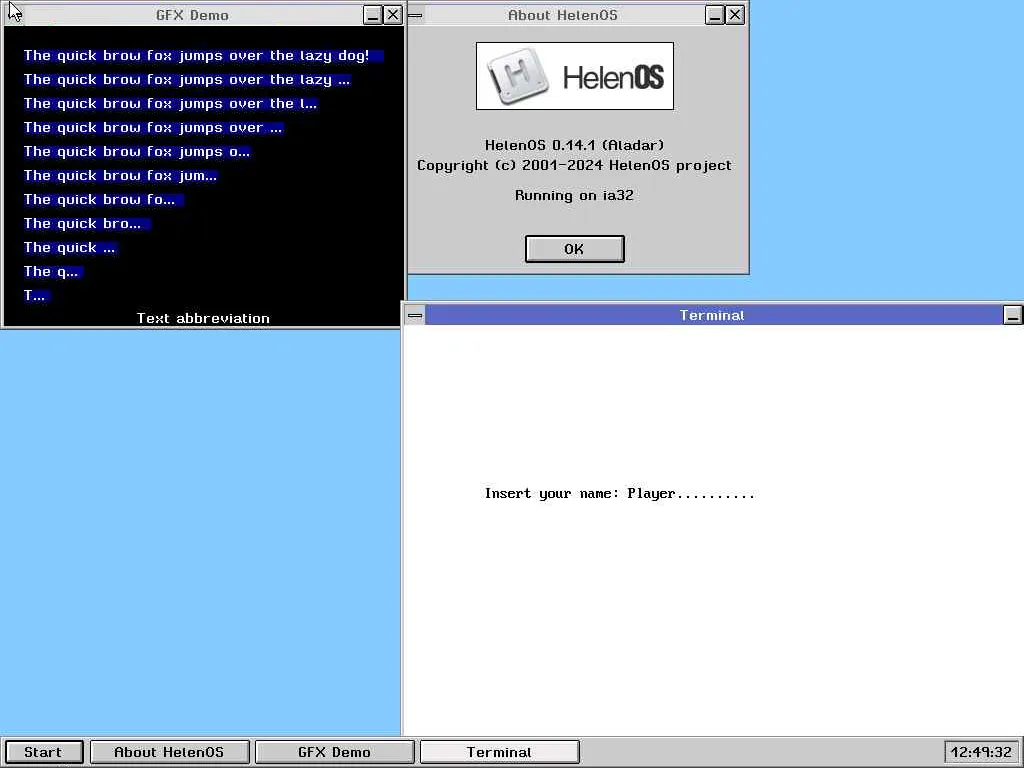Click the full line ending 'lazy dog!'
1024x768 pixels.
click(203, 56)
